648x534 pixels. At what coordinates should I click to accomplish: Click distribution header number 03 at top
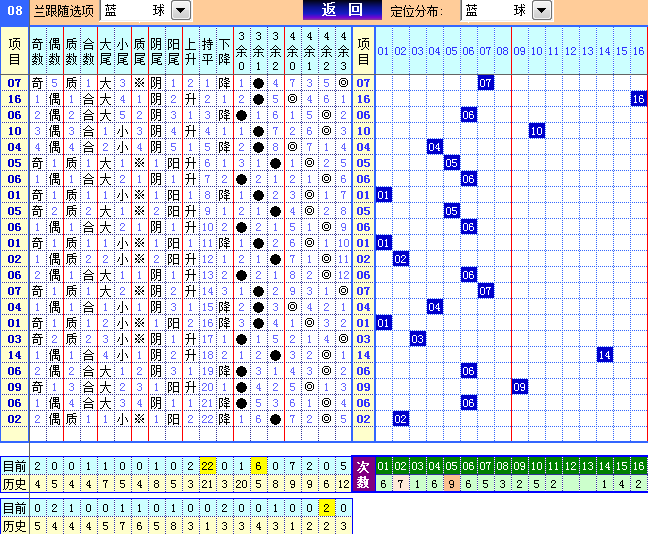point(417,51)
